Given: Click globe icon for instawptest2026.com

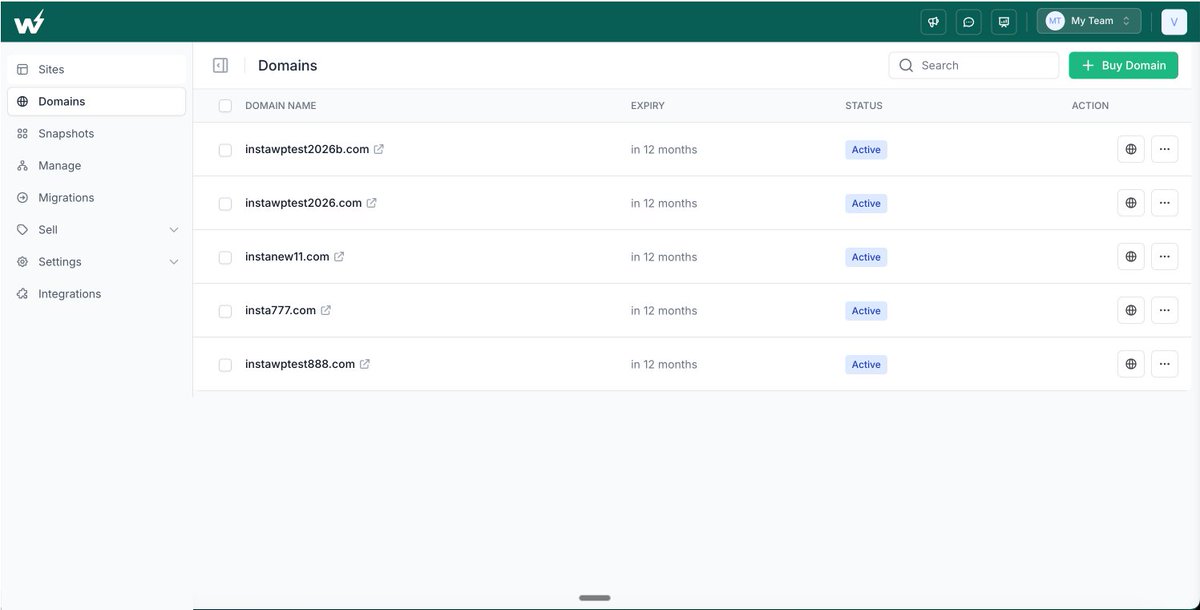Looking at the screenshot, I should point(1131,203).
